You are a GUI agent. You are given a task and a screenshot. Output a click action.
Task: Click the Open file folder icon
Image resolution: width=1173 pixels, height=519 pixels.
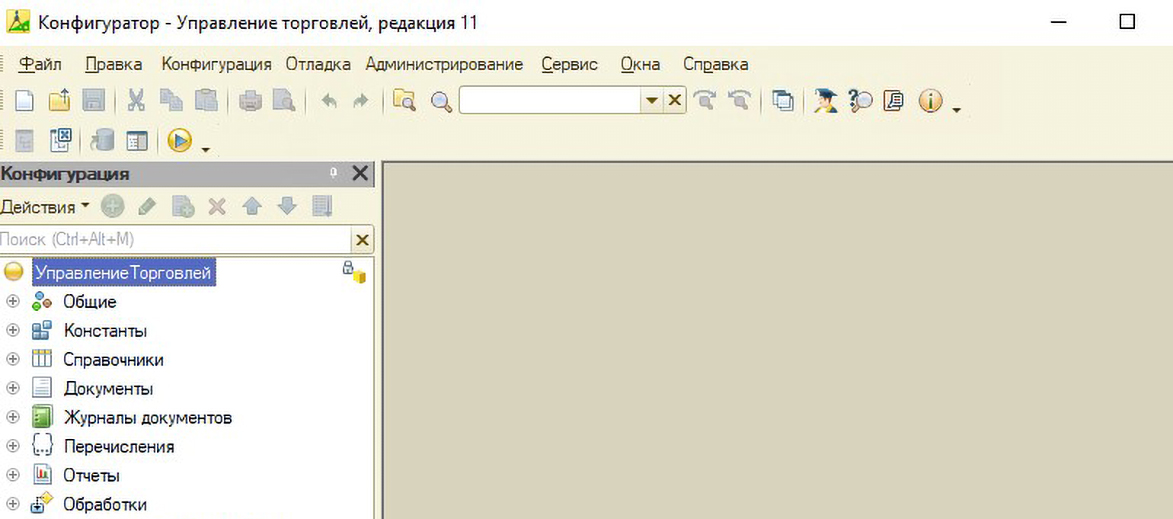click(x=58, y=101)
